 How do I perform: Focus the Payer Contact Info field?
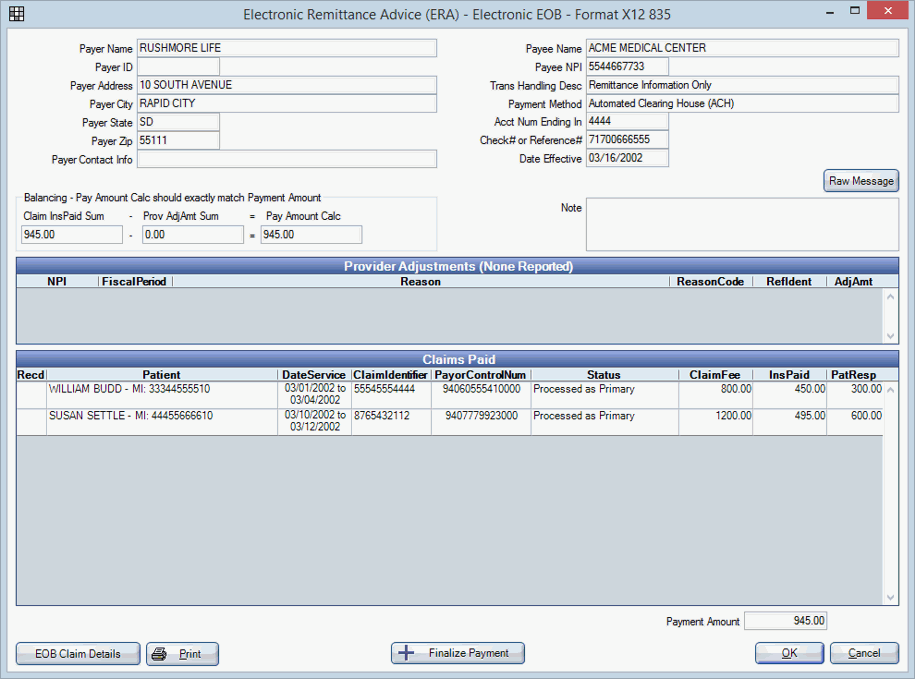coord(286,159)
